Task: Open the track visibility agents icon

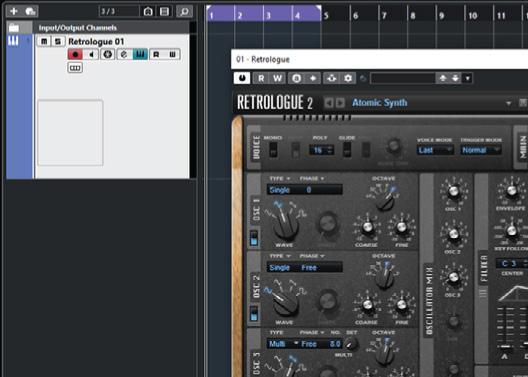Action: tap(148, 11)
